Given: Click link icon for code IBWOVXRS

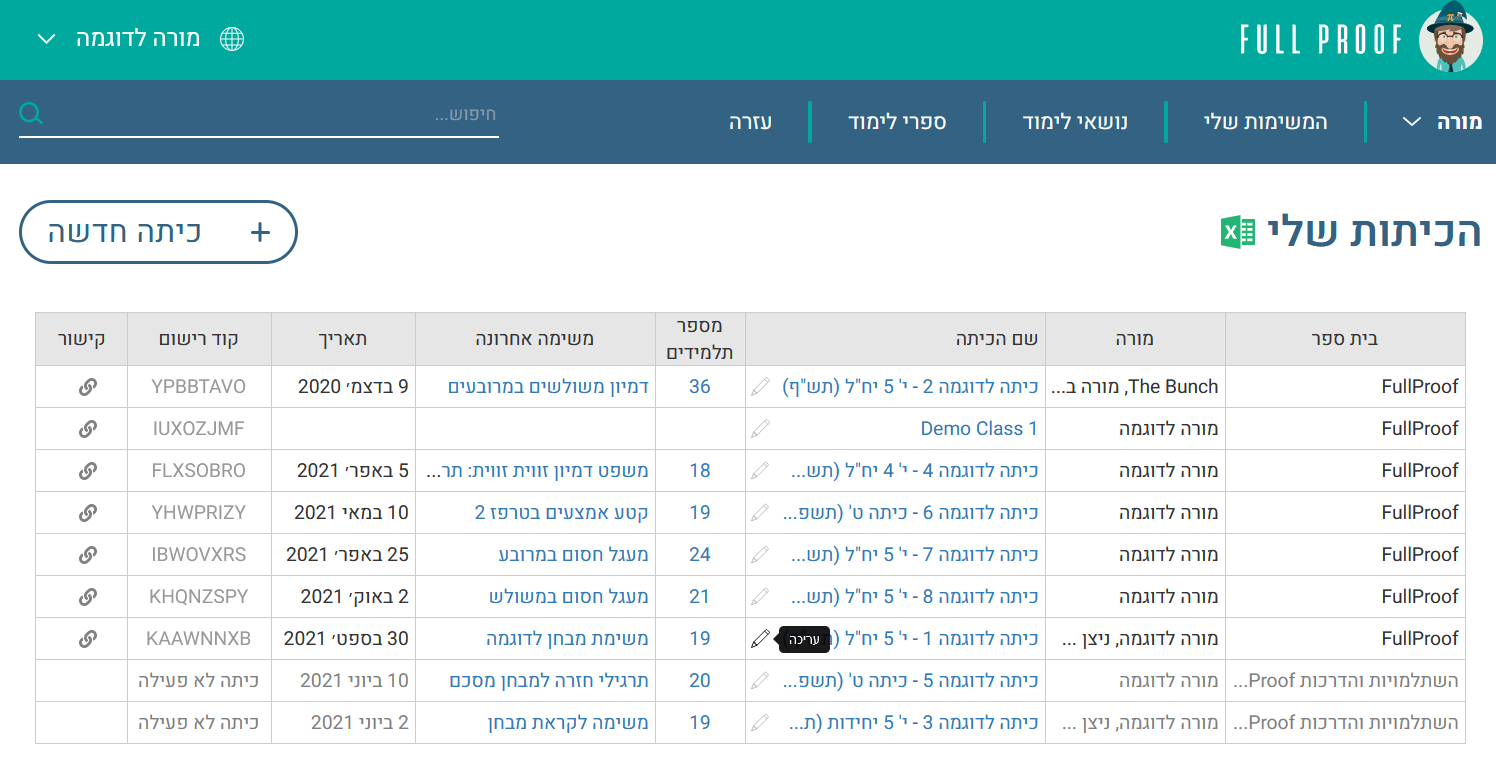Looking at the screenshot, I should coord(87,555).
